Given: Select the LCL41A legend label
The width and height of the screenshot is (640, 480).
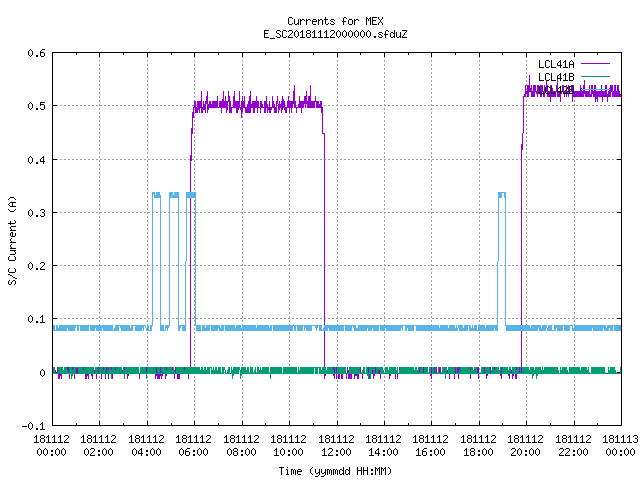Looking at the screenshot, I should click(x=556, y=64).
